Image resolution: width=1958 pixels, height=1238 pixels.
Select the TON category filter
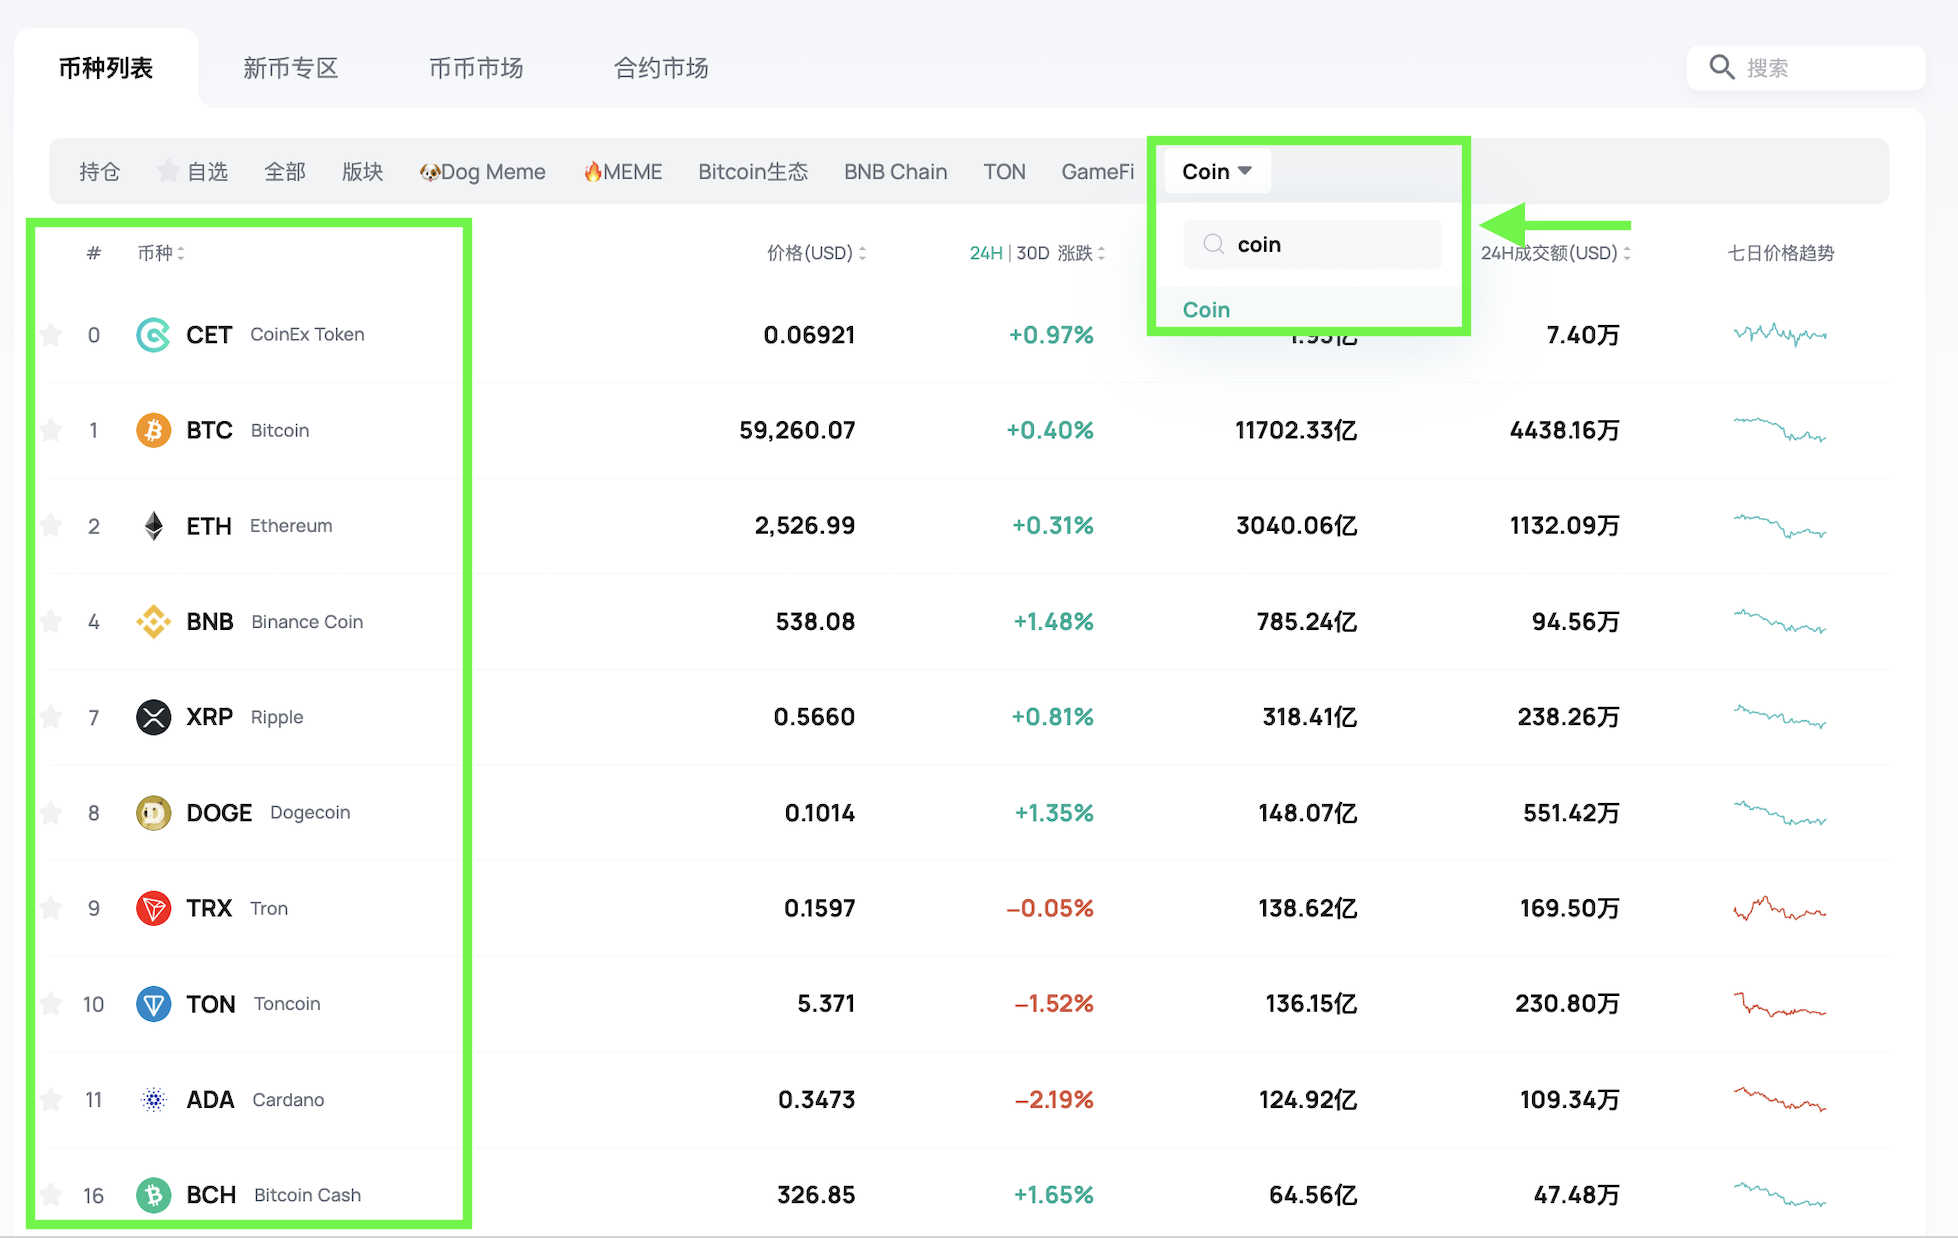(x=1004, y=172)
